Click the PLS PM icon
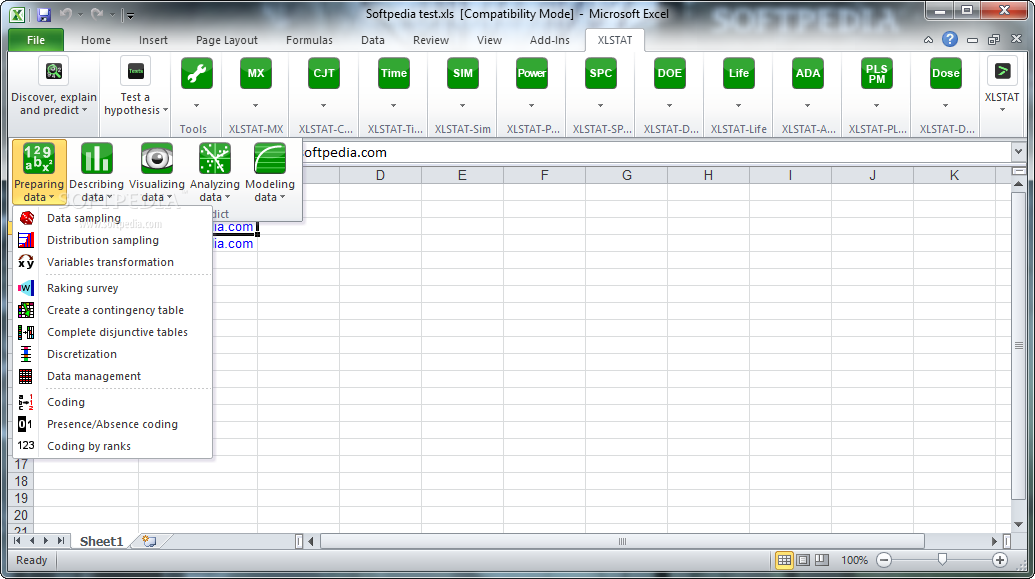The width and height of the screenshot is (1035, 579). click(x=877, y=73)
